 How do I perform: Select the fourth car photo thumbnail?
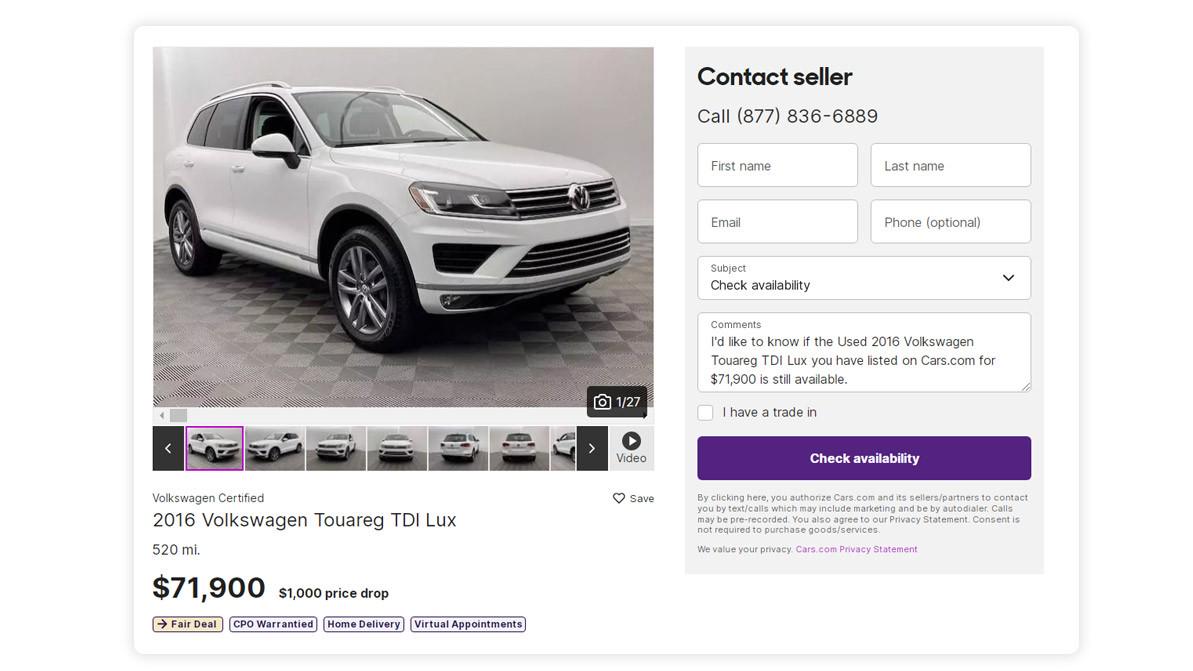[x=397, y=448]
